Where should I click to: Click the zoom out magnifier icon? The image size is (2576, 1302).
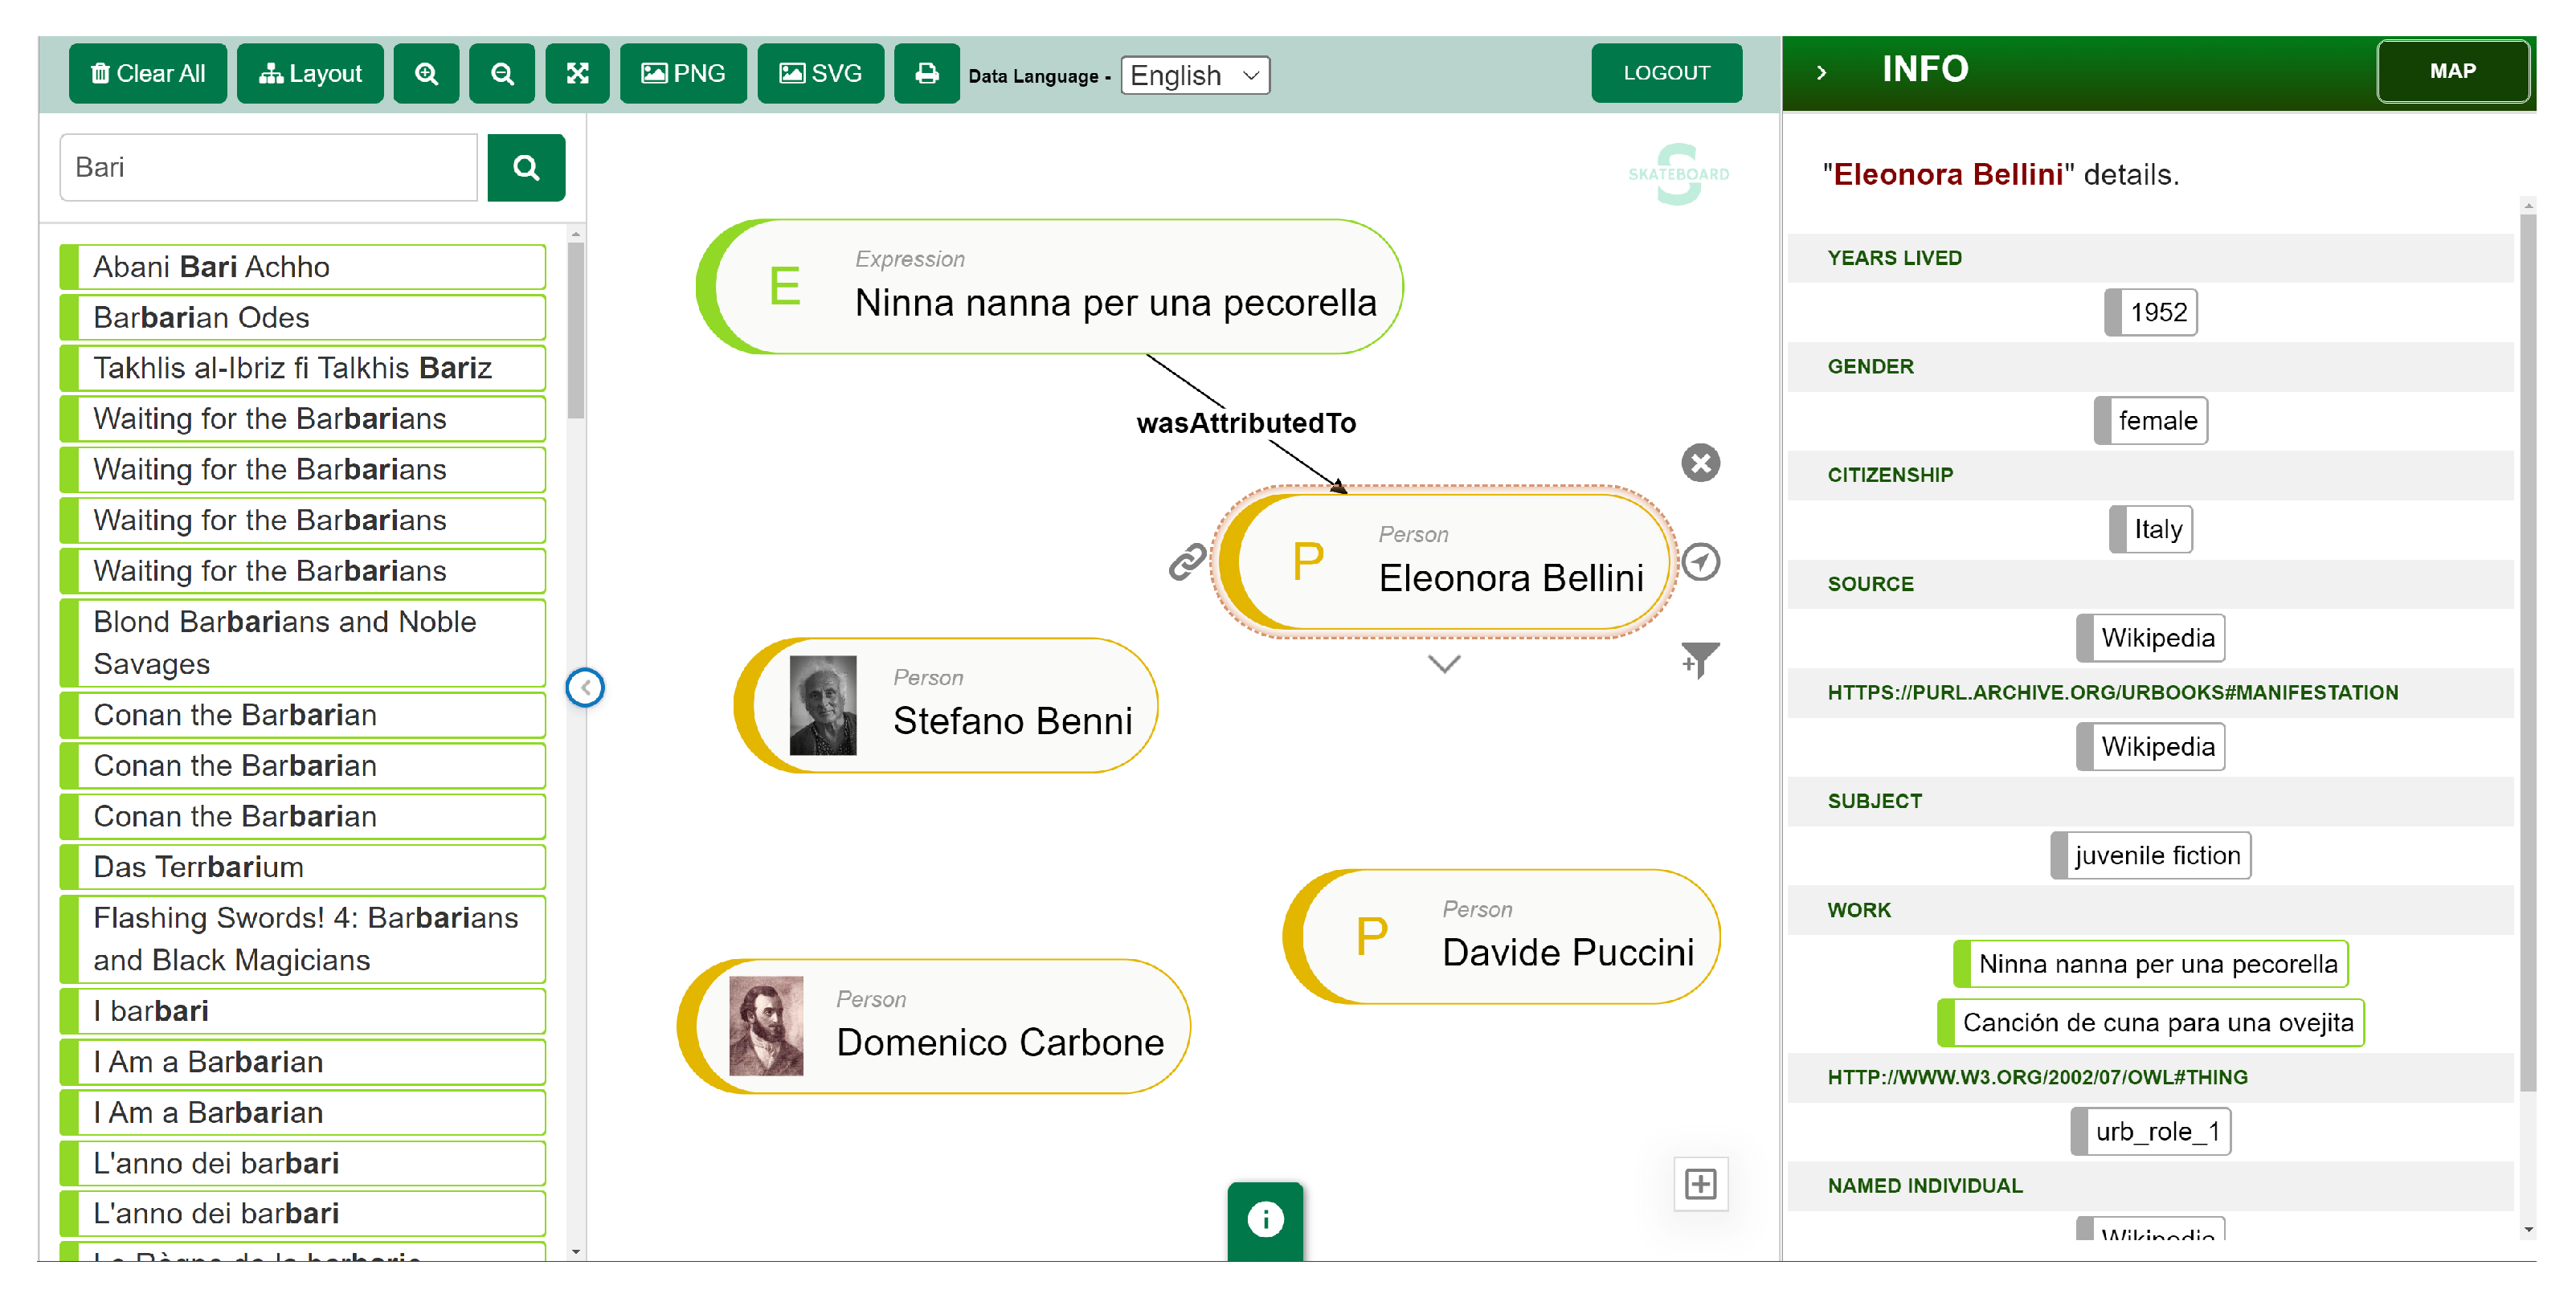(502, 73)
